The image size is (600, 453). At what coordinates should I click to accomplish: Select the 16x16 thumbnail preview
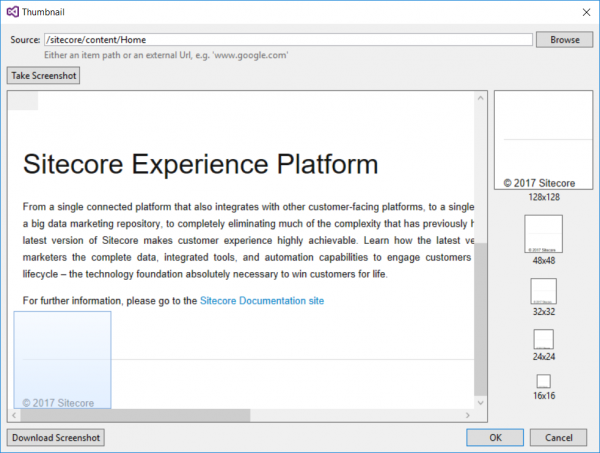543,381
